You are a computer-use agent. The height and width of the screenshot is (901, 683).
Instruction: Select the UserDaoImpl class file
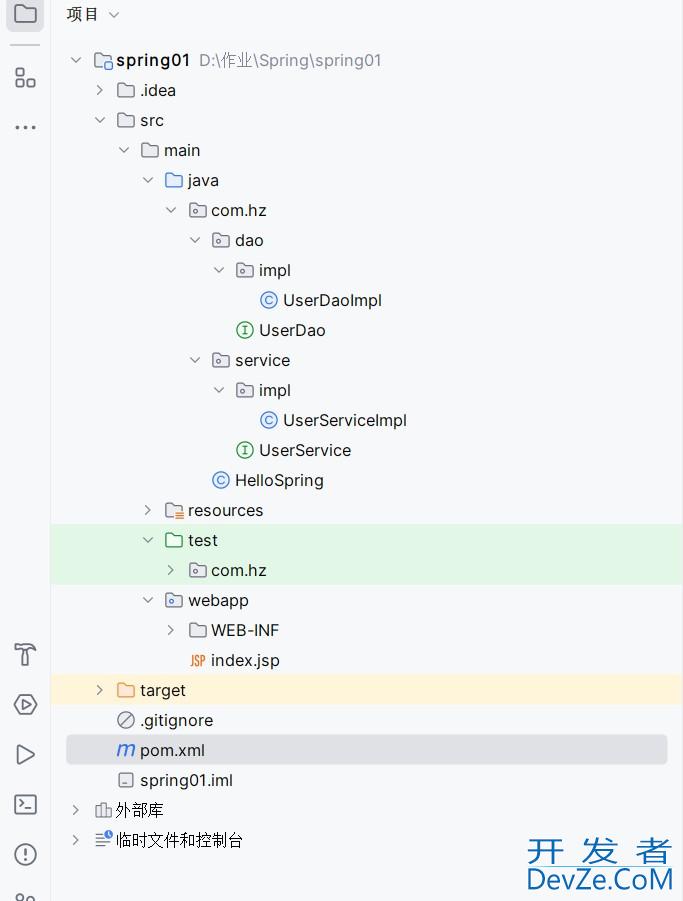[x=331, y=300]
